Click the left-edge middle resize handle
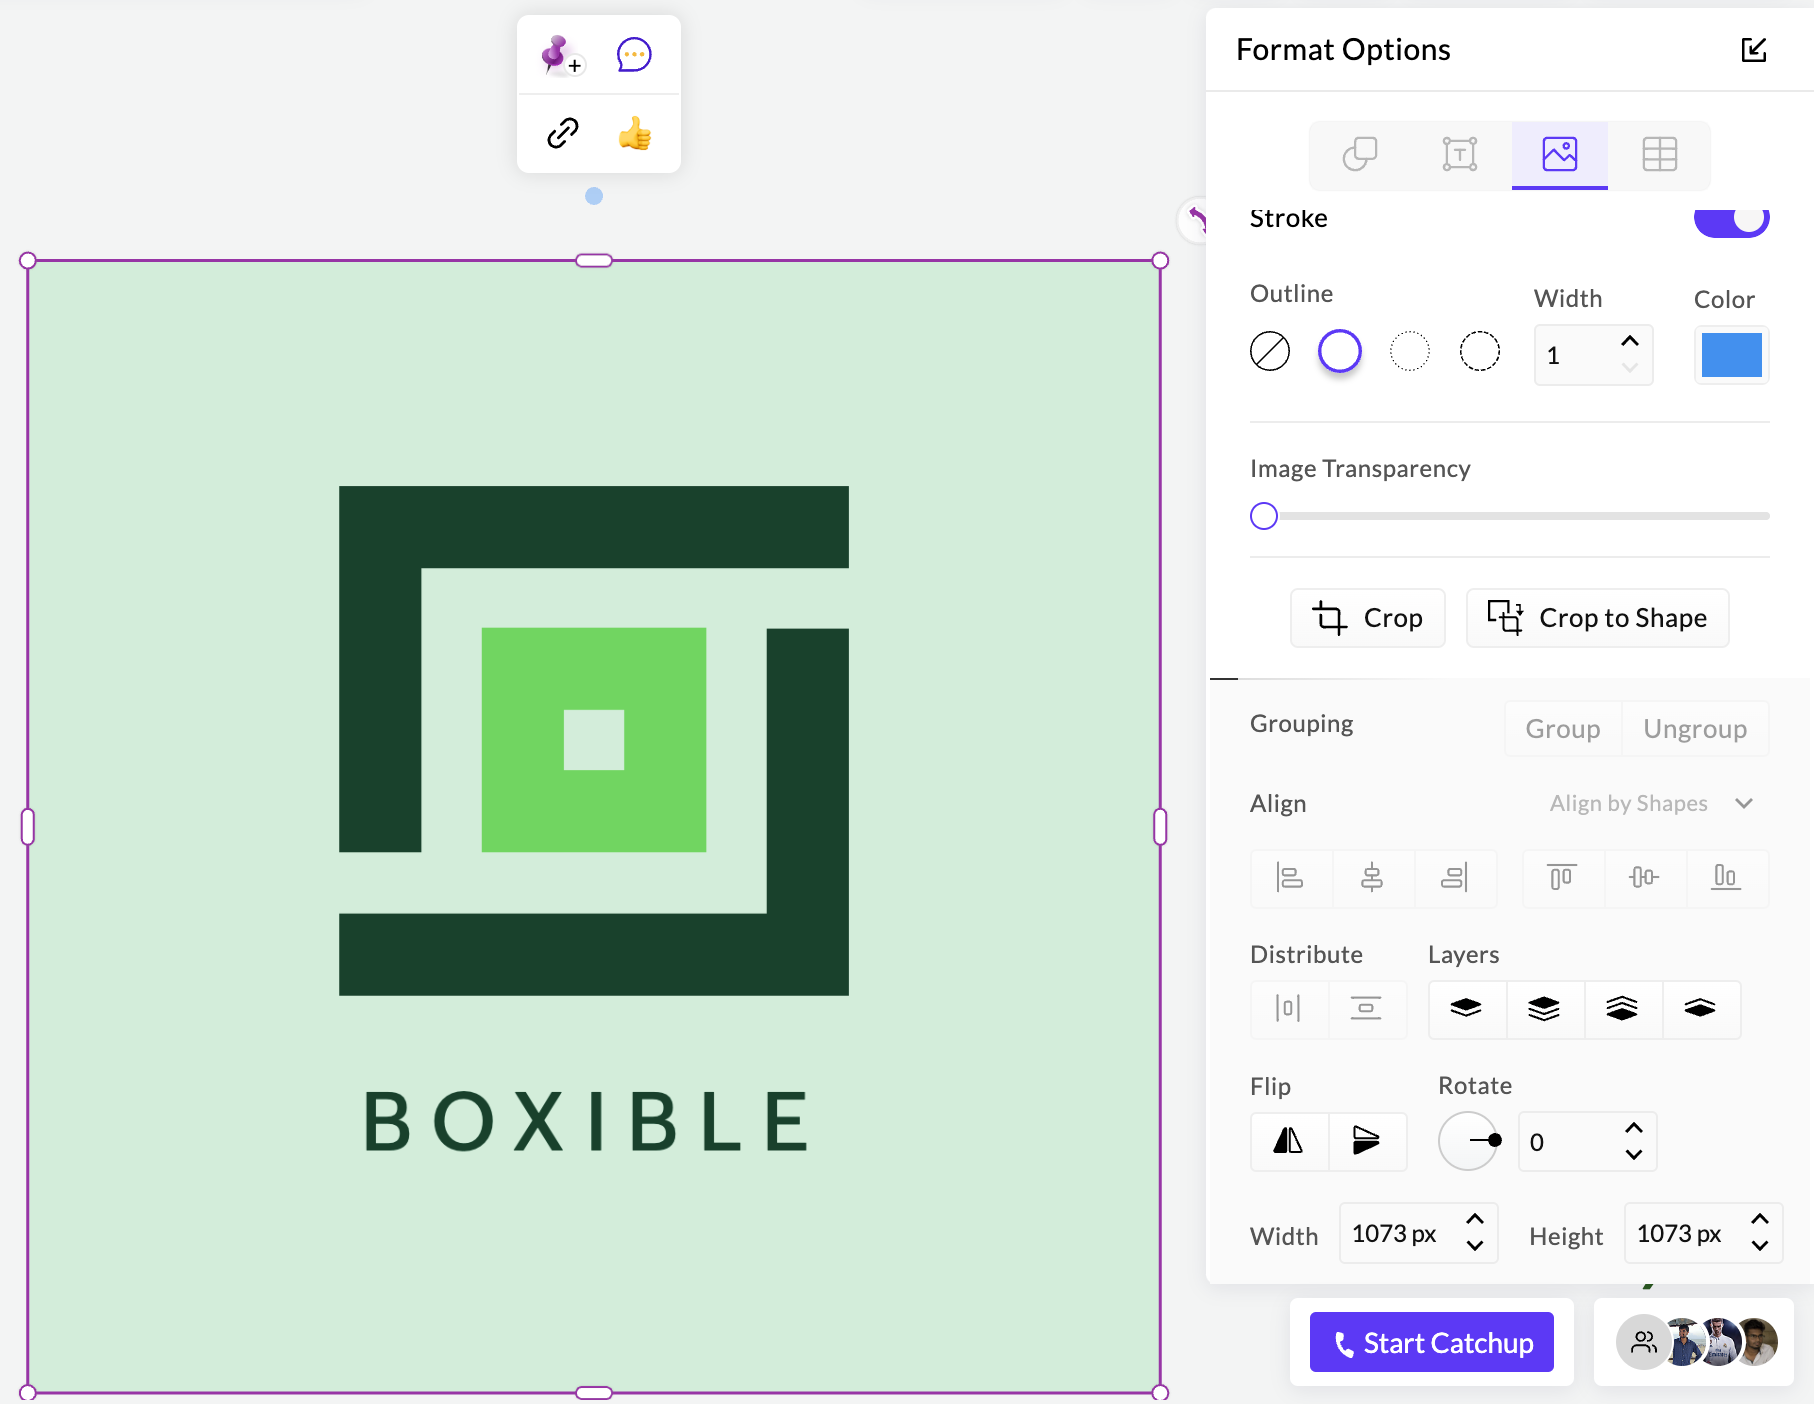Image resolution: width=1814 pixels, height=1404 pixels. (28, 827)
